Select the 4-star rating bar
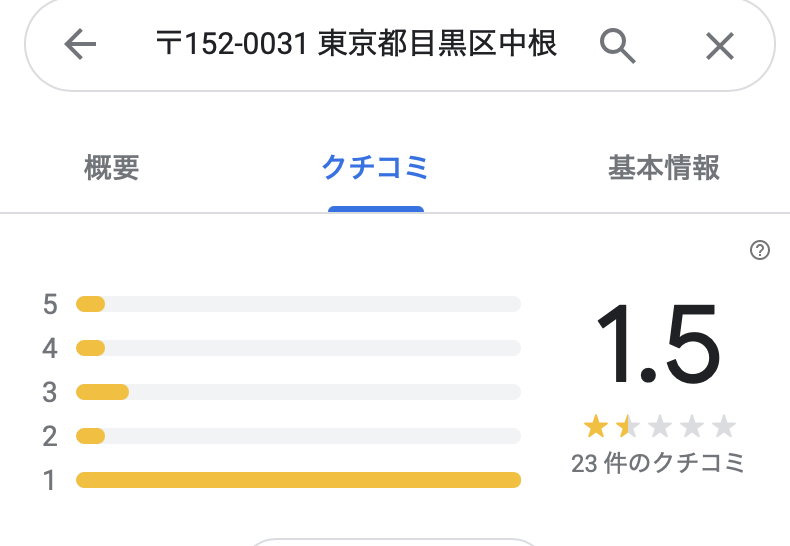Screen dimensions: 790x546 [298, 348]
